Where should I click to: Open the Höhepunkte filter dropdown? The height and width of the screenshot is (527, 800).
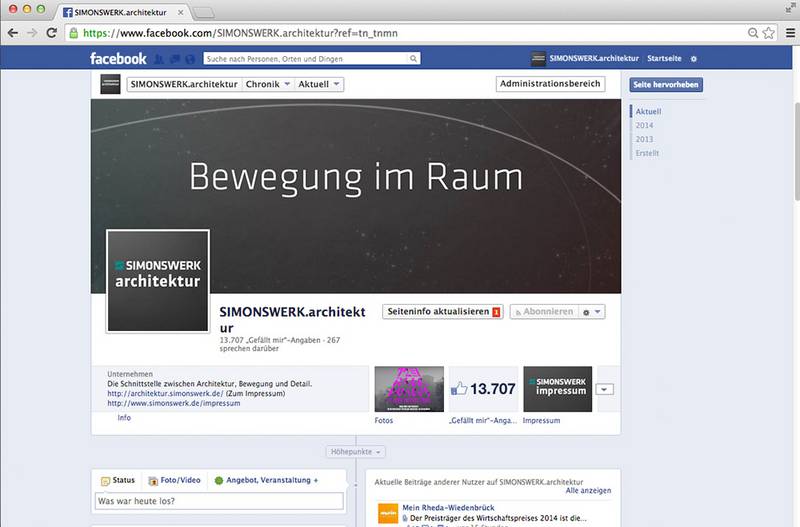356,452
